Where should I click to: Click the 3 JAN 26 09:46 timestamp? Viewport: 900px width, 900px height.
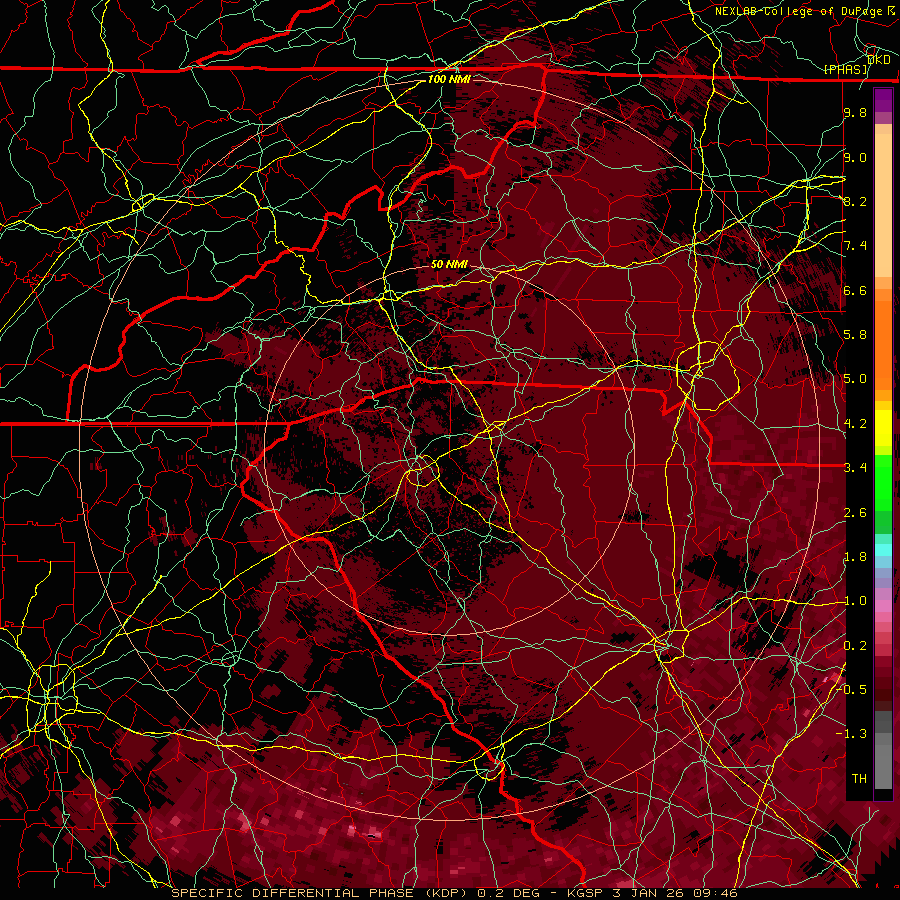674,893
